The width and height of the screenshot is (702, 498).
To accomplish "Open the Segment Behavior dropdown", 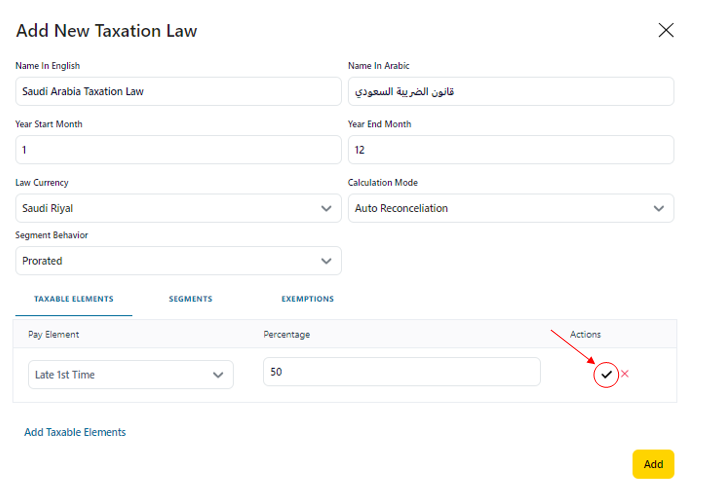I will pos(178,261).
